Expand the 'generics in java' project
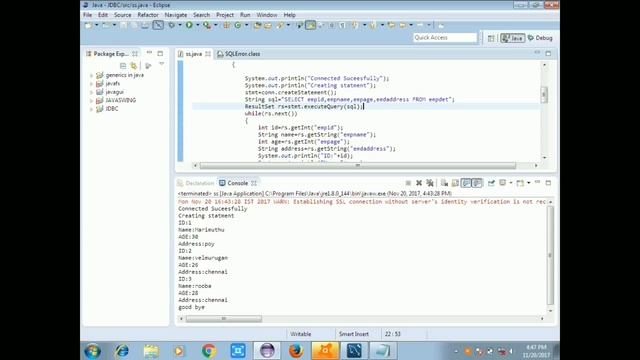Viewport: 640px width, 360px height. click(92, 76)
